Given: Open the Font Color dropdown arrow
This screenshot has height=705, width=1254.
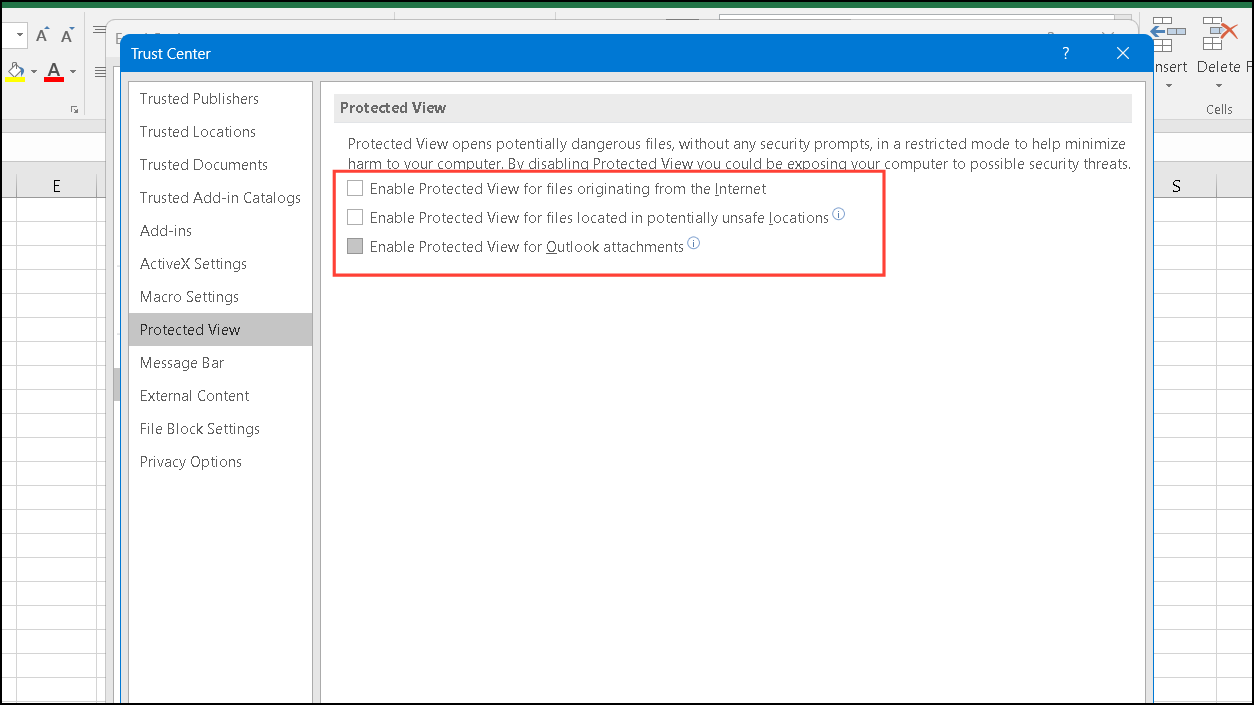Looking at the screenshot, I should tap(71, 72).
